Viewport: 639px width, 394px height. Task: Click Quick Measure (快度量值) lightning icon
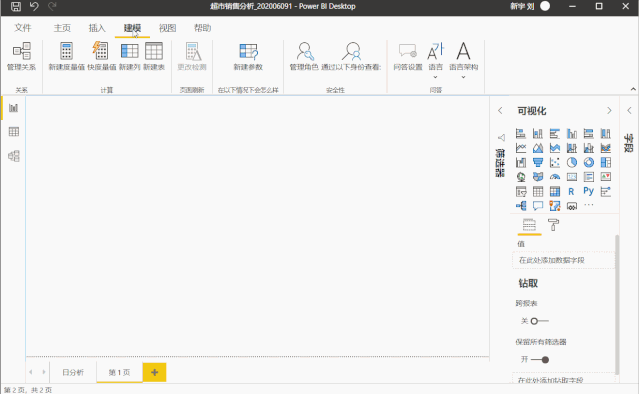tap(100, 51)
